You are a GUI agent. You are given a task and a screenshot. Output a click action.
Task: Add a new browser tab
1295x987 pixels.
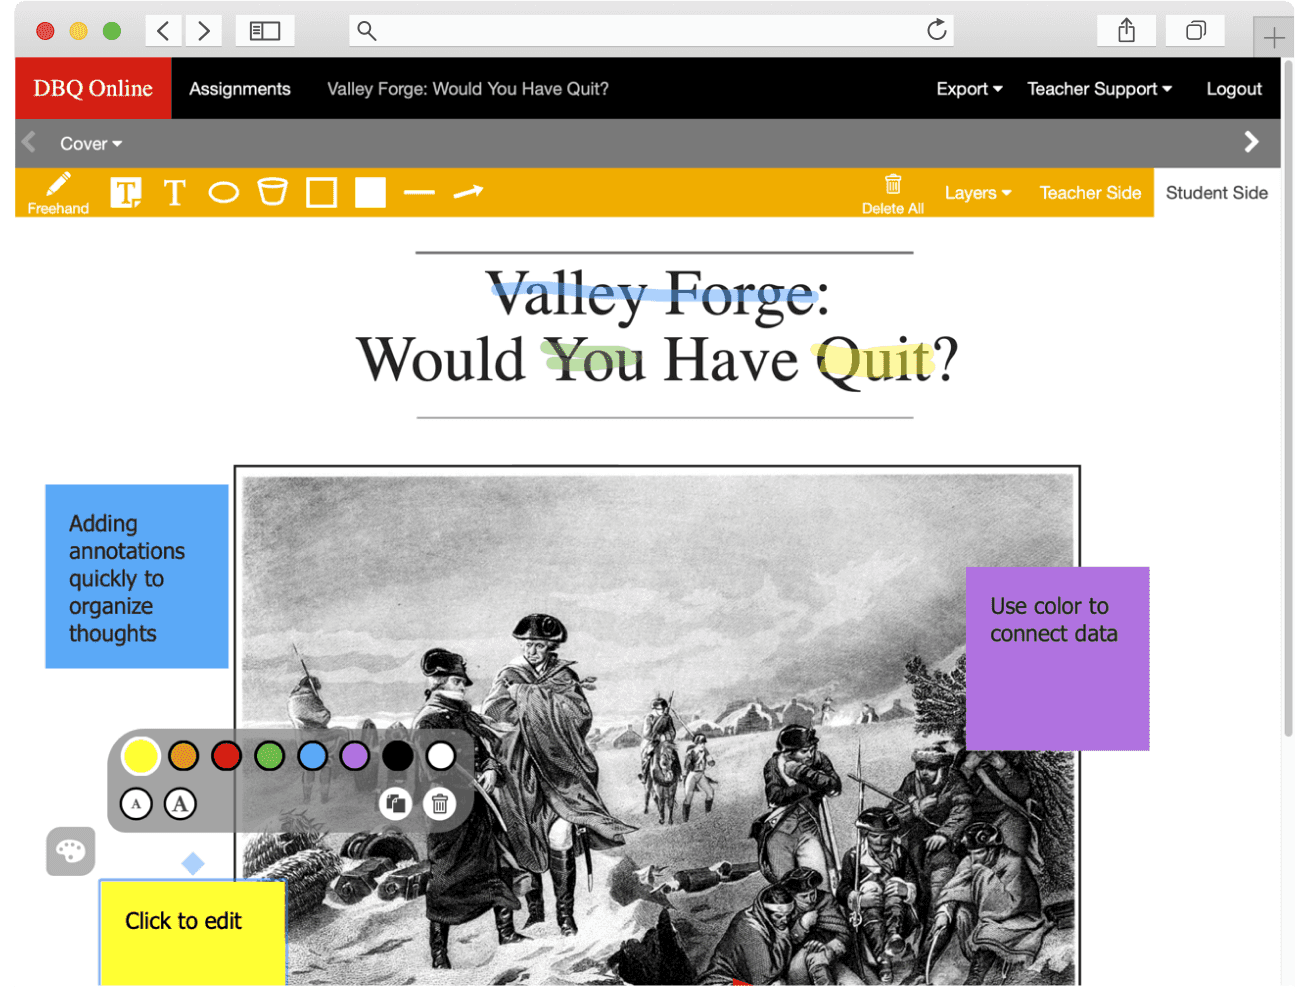click(1273, 38)
